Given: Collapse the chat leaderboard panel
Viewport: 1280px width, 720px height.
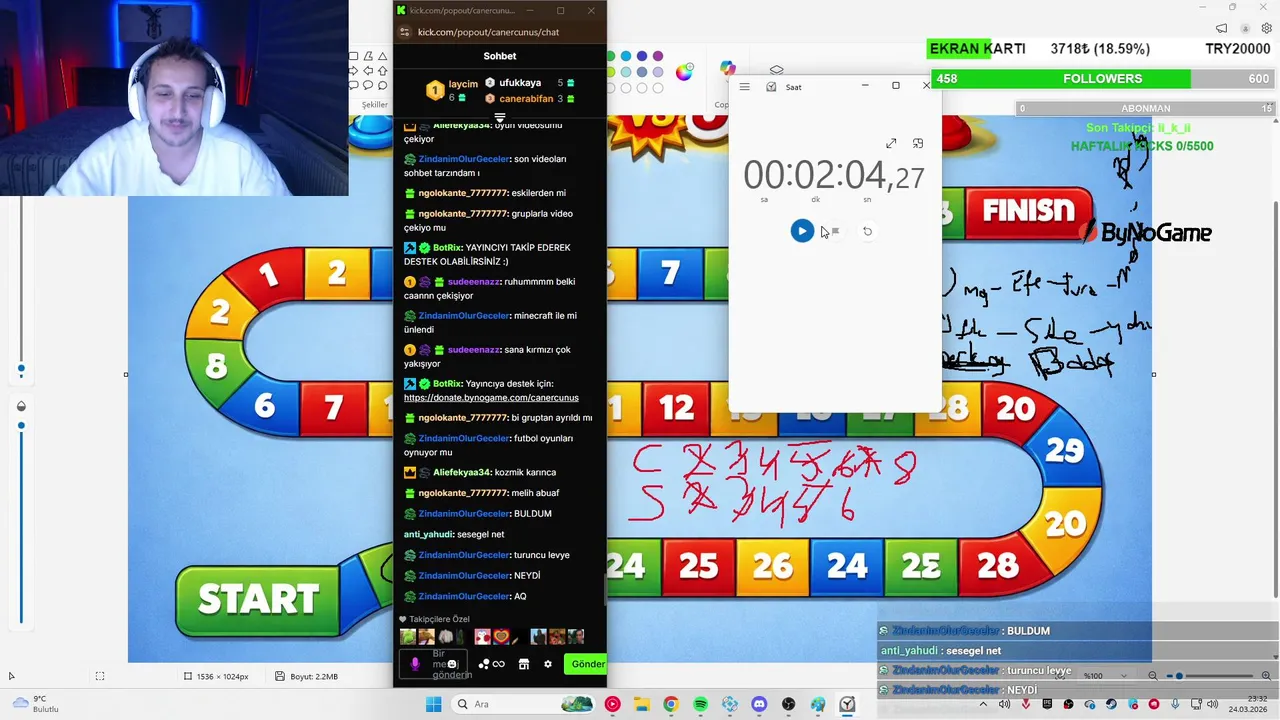Looking at the screenshot, I should 500,118.
